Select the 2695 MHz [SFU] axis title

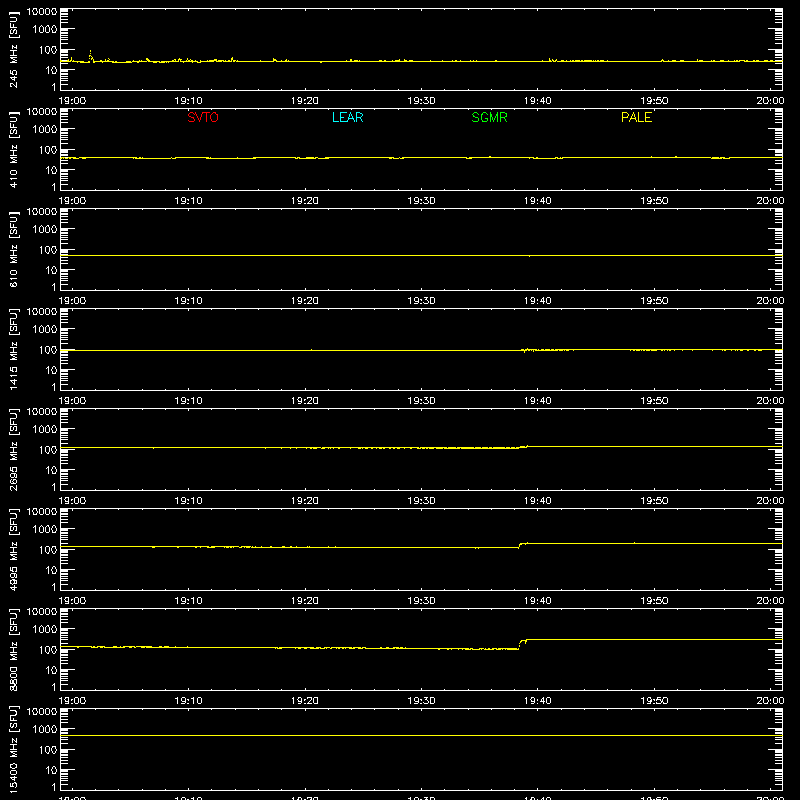pos(13,449)
